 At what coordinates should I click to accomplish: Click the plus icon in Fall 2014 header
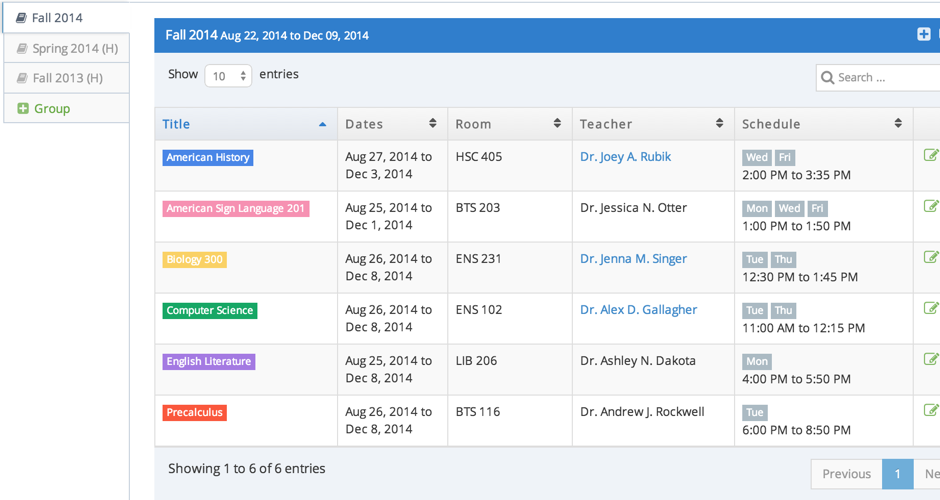click(923, 35)
